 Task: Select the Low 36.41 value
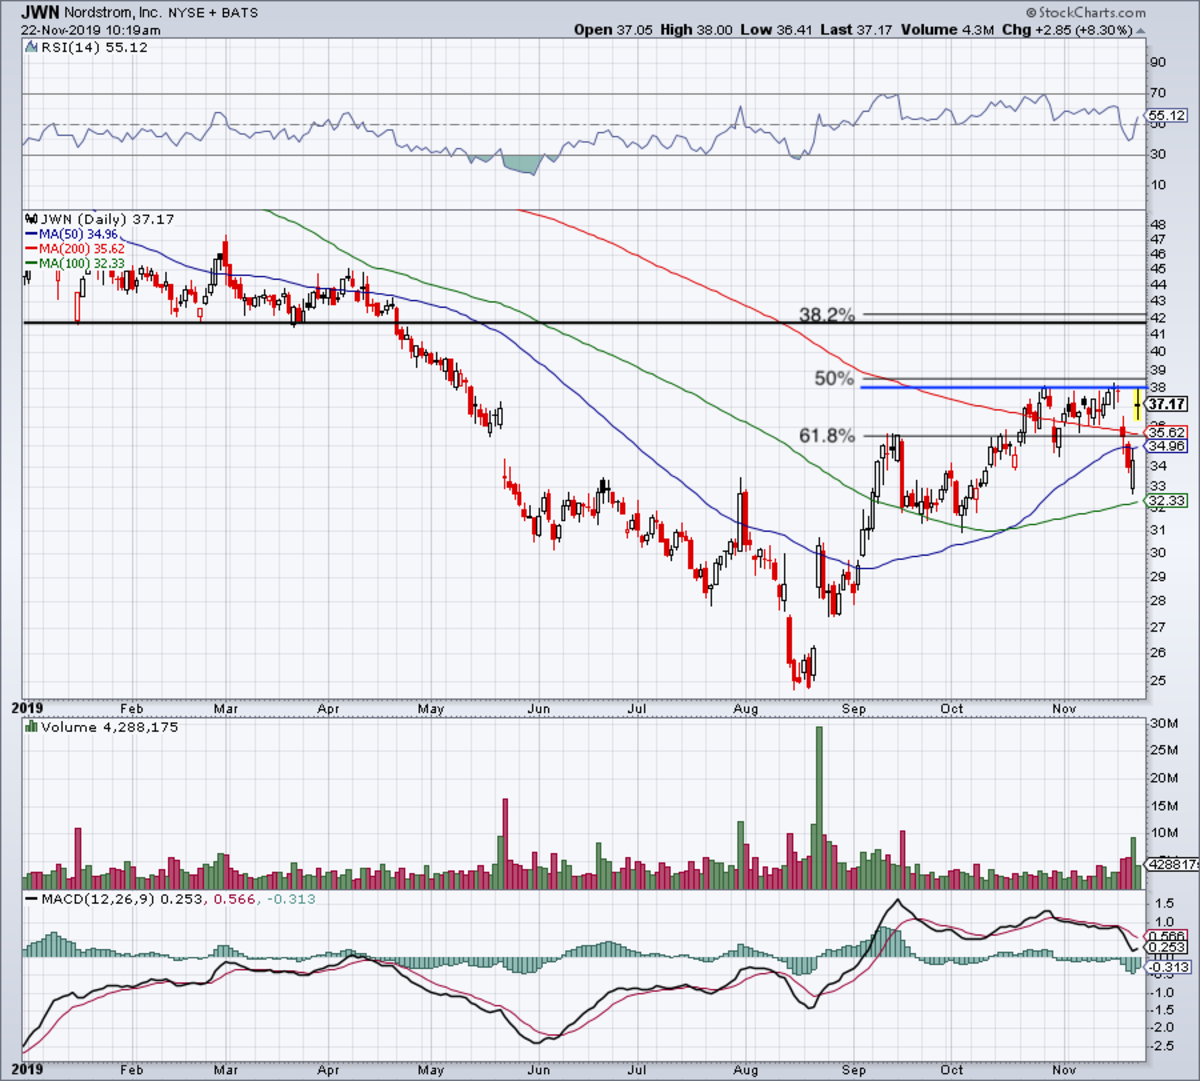tap(777, 30)
